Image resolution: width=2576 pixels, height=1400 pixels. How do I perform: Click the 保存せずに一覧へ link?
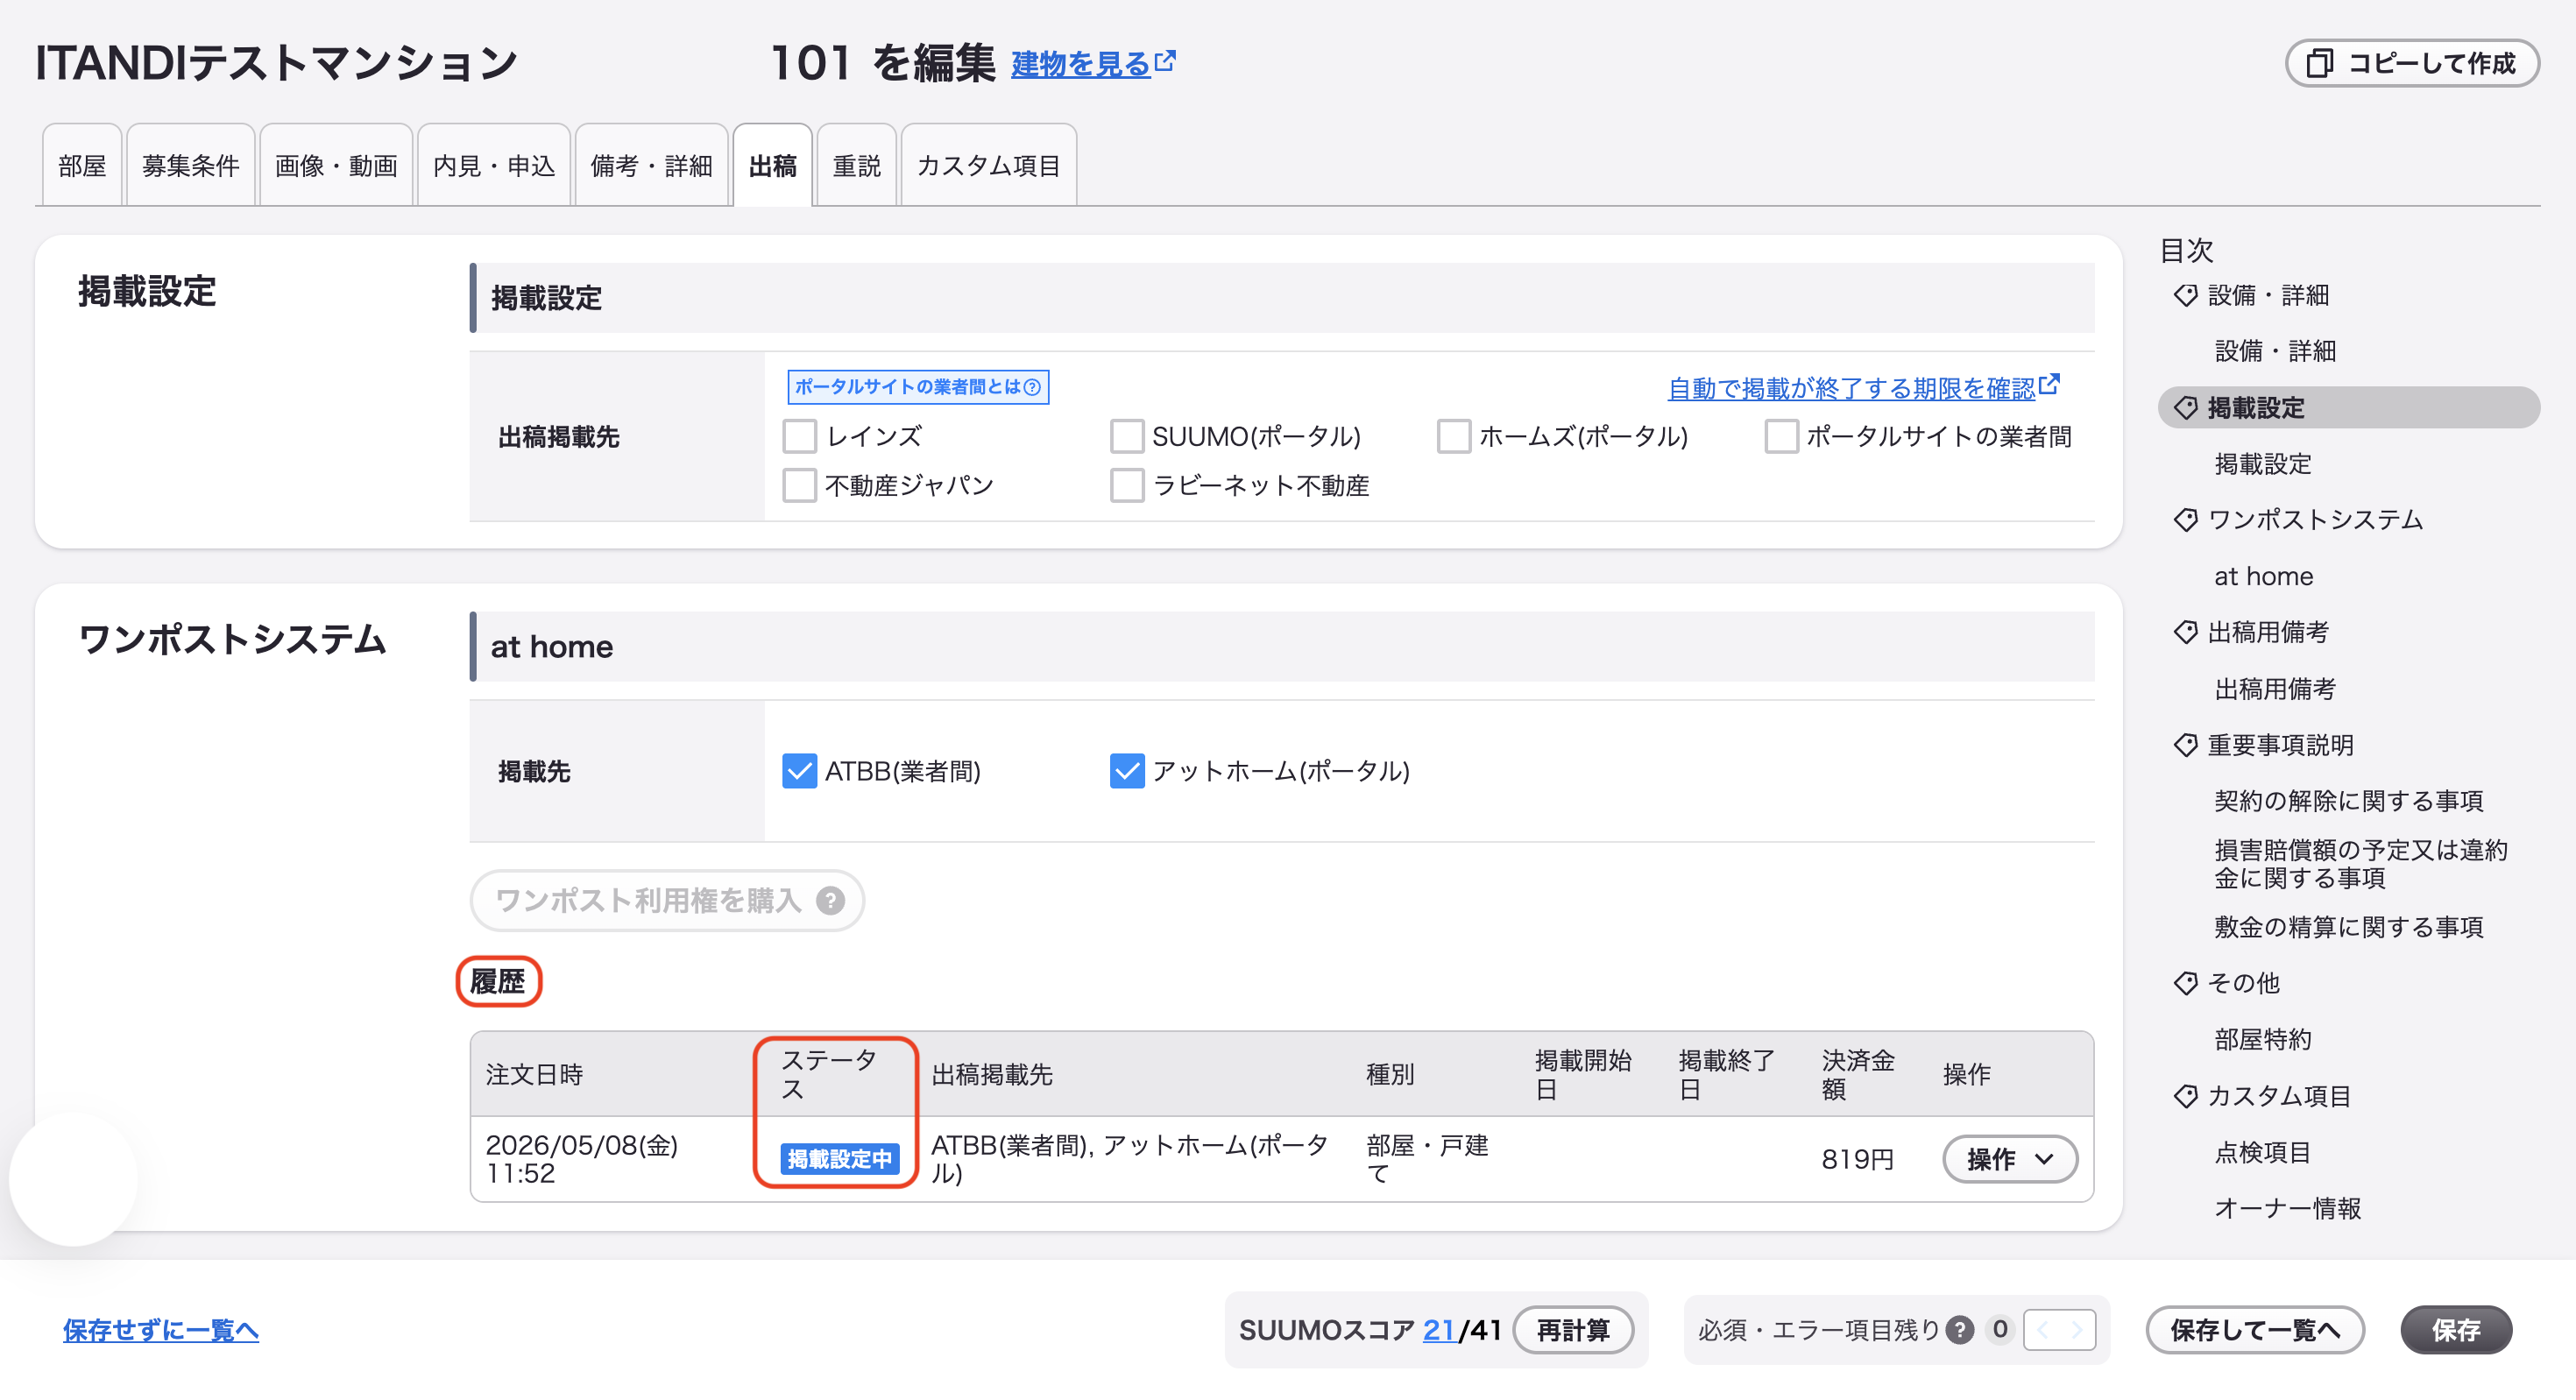point(161,1330)
